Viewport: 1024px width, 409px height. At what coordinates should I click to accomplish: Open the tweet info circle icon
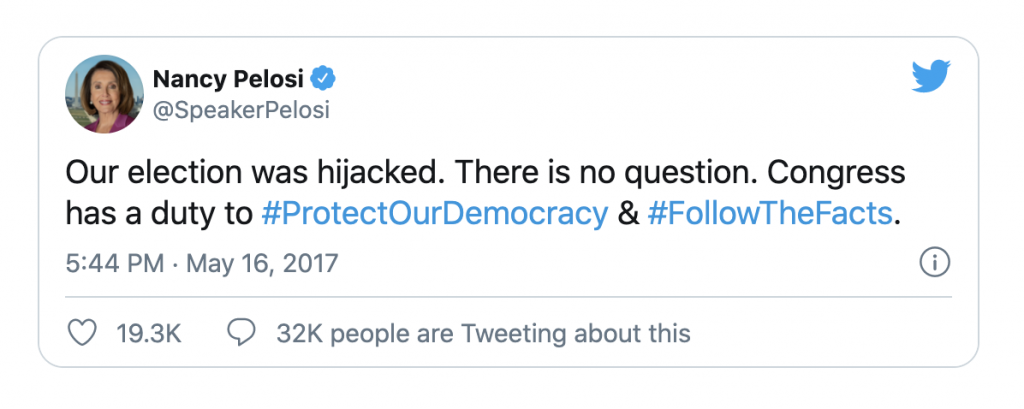[934, 264]
